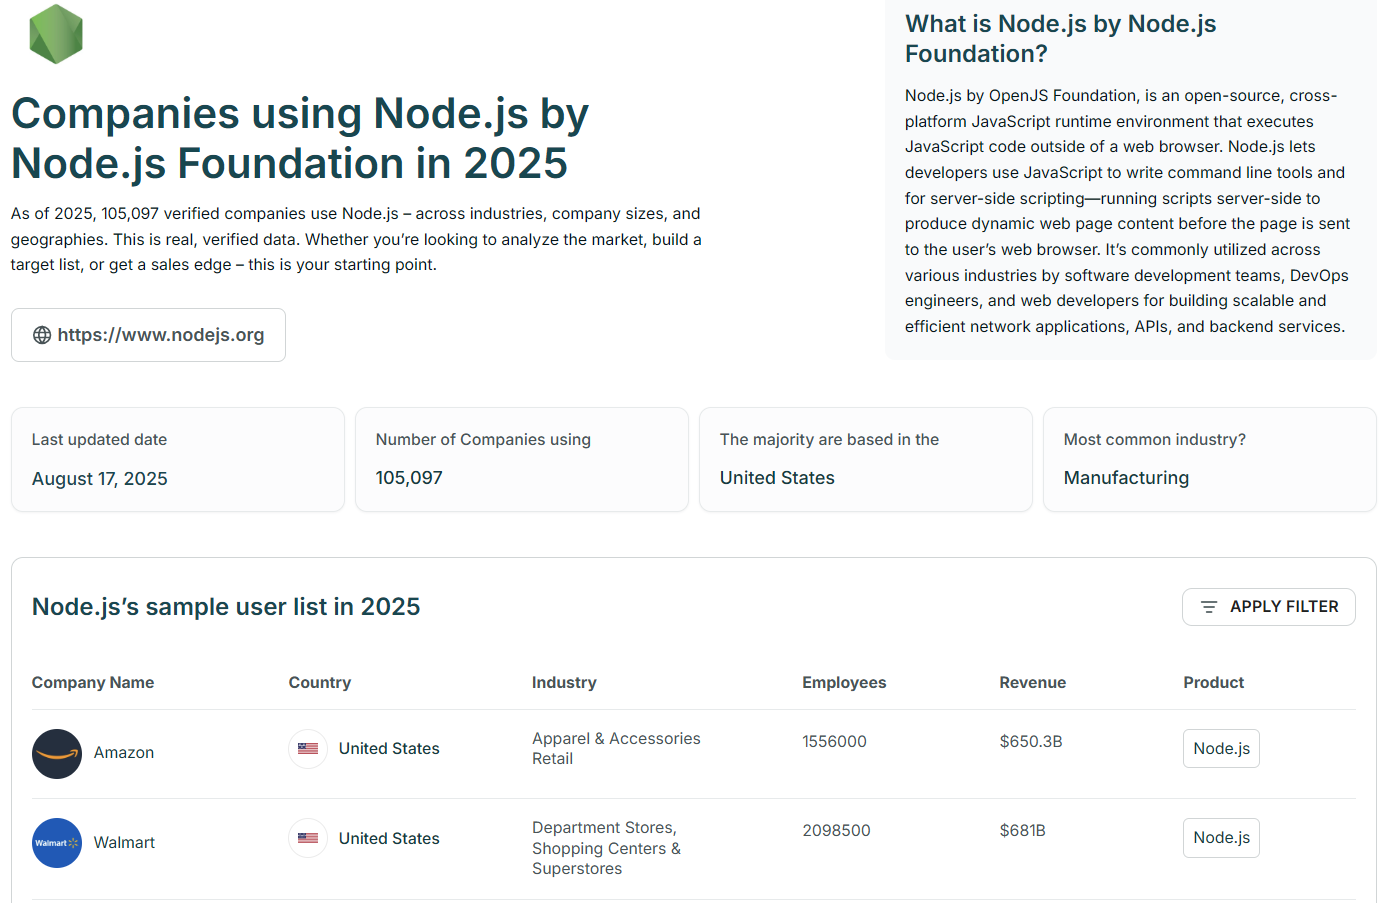Click the Apply Filter button

coord(1268,607)
